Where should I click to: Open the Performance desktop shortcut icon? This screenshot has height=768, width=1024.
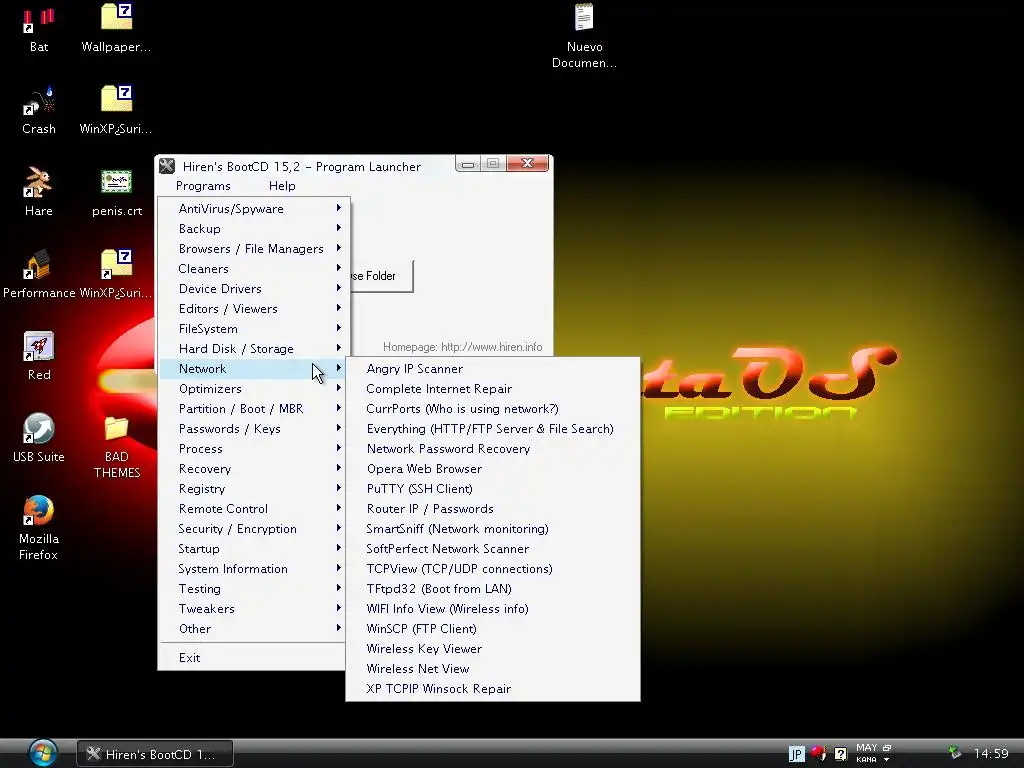(39, 264)
